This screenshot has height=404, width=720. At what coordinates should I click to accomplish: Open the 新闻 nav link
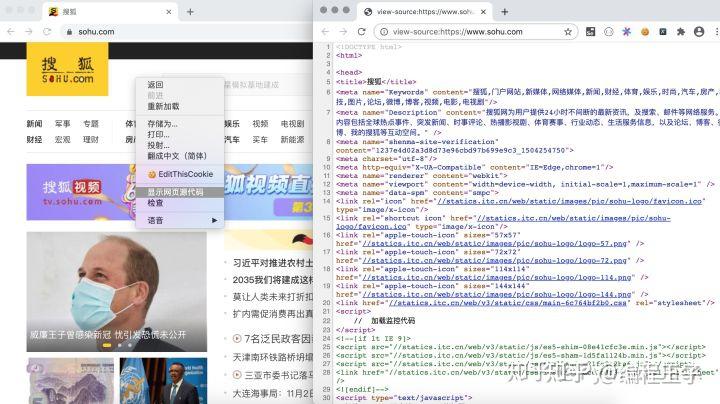(34, 123)
